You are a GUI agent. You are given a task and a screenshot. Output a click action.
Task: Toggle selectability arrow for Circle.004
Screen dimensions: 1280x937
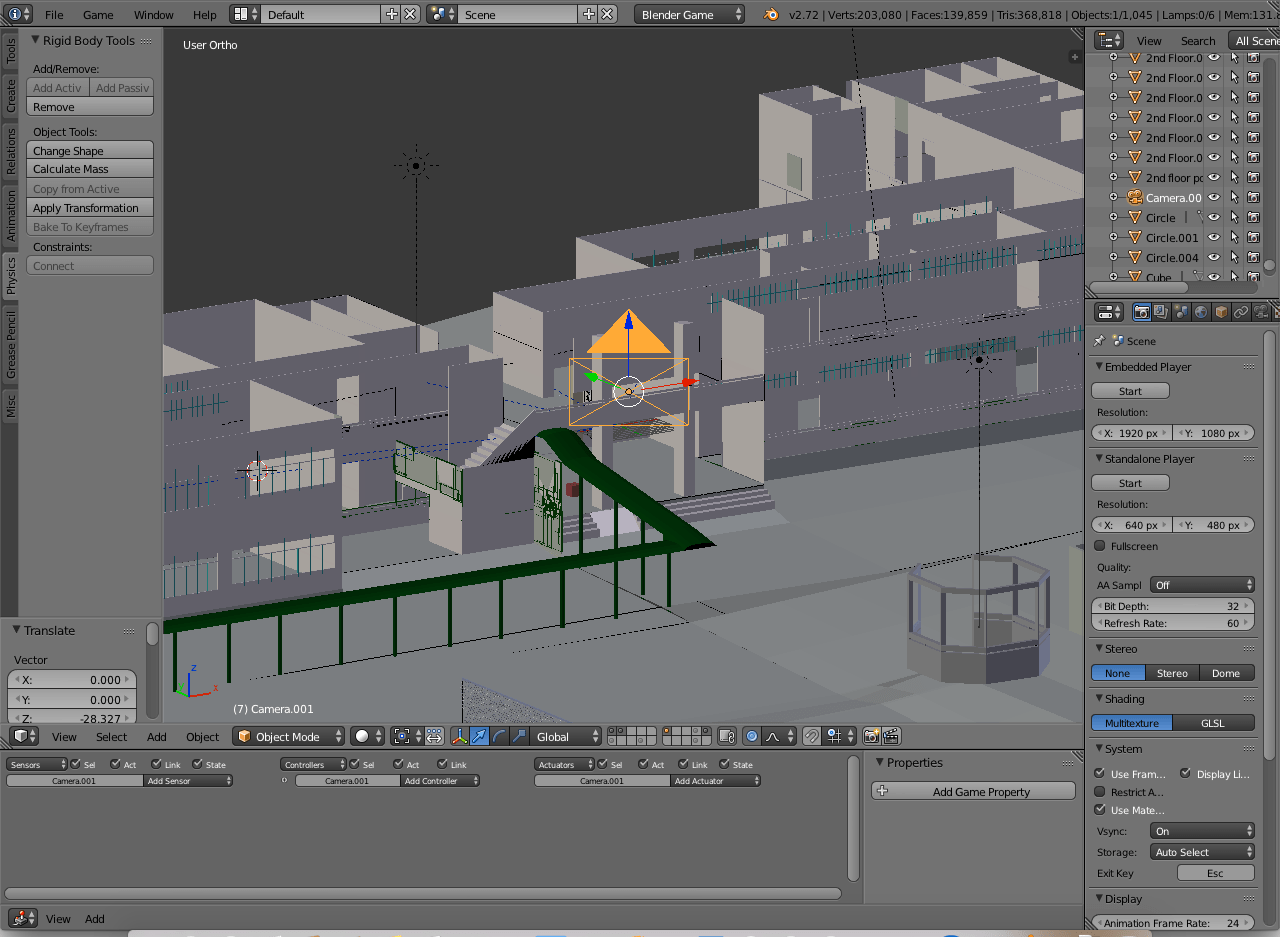pyautogui.click(x=1234, y=258)
